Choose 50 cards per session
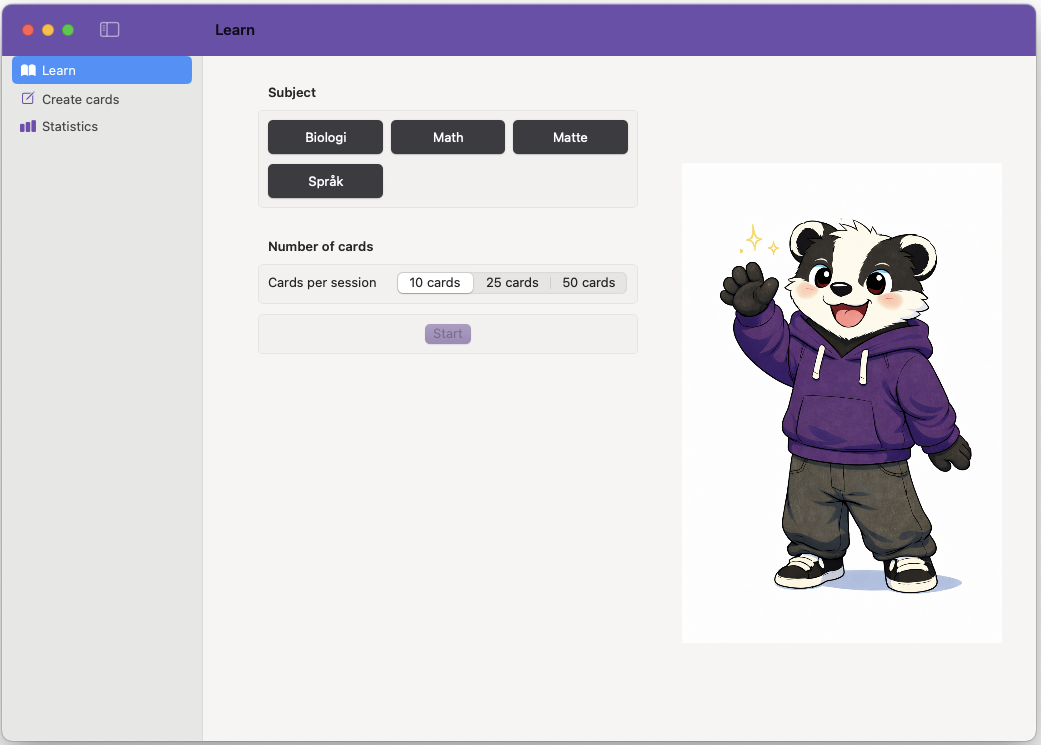This screenshot has height=745, width=1041. (588, 283)
